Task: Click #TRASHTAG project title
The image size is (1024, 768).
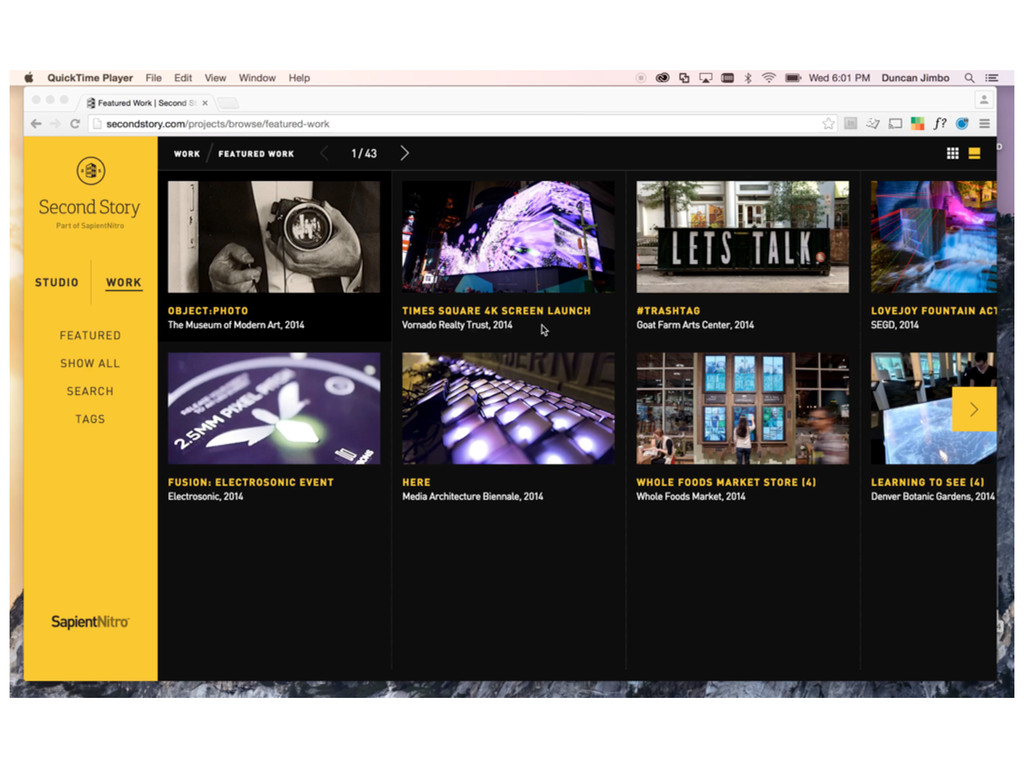Action: 668,311
